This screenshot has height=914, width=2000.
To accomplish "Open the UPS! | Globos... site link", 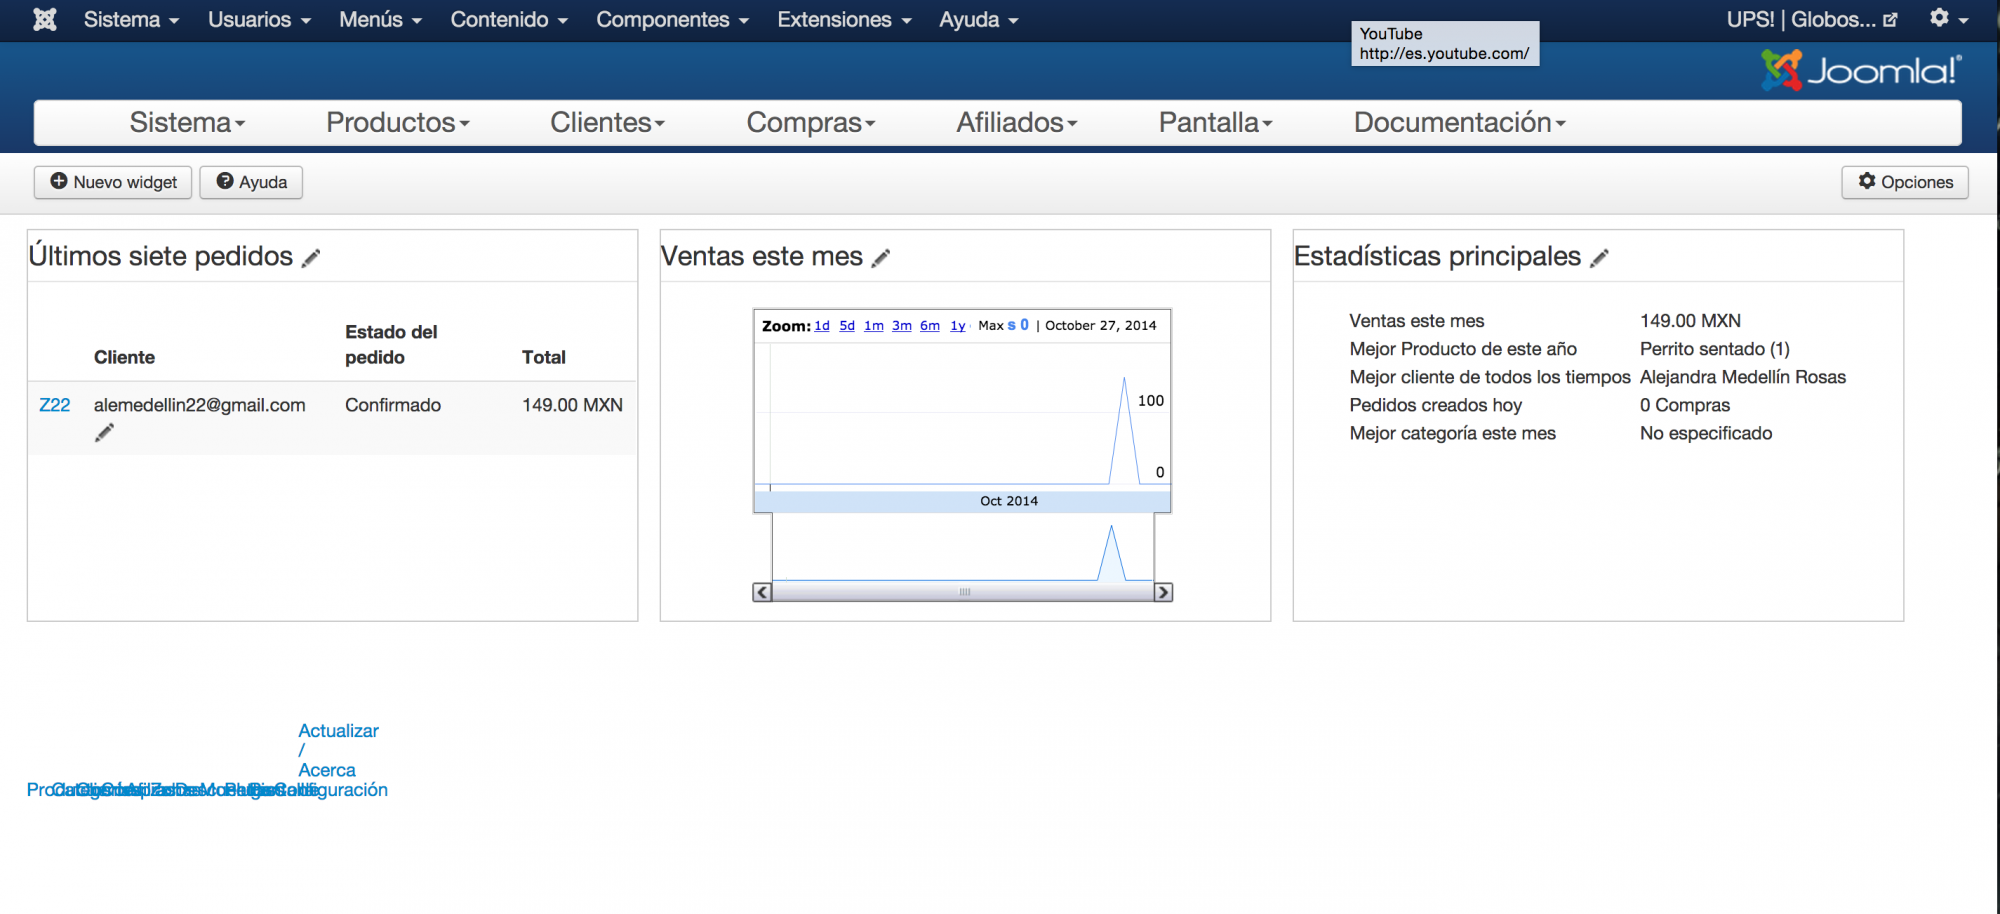I will (1812, 19).
